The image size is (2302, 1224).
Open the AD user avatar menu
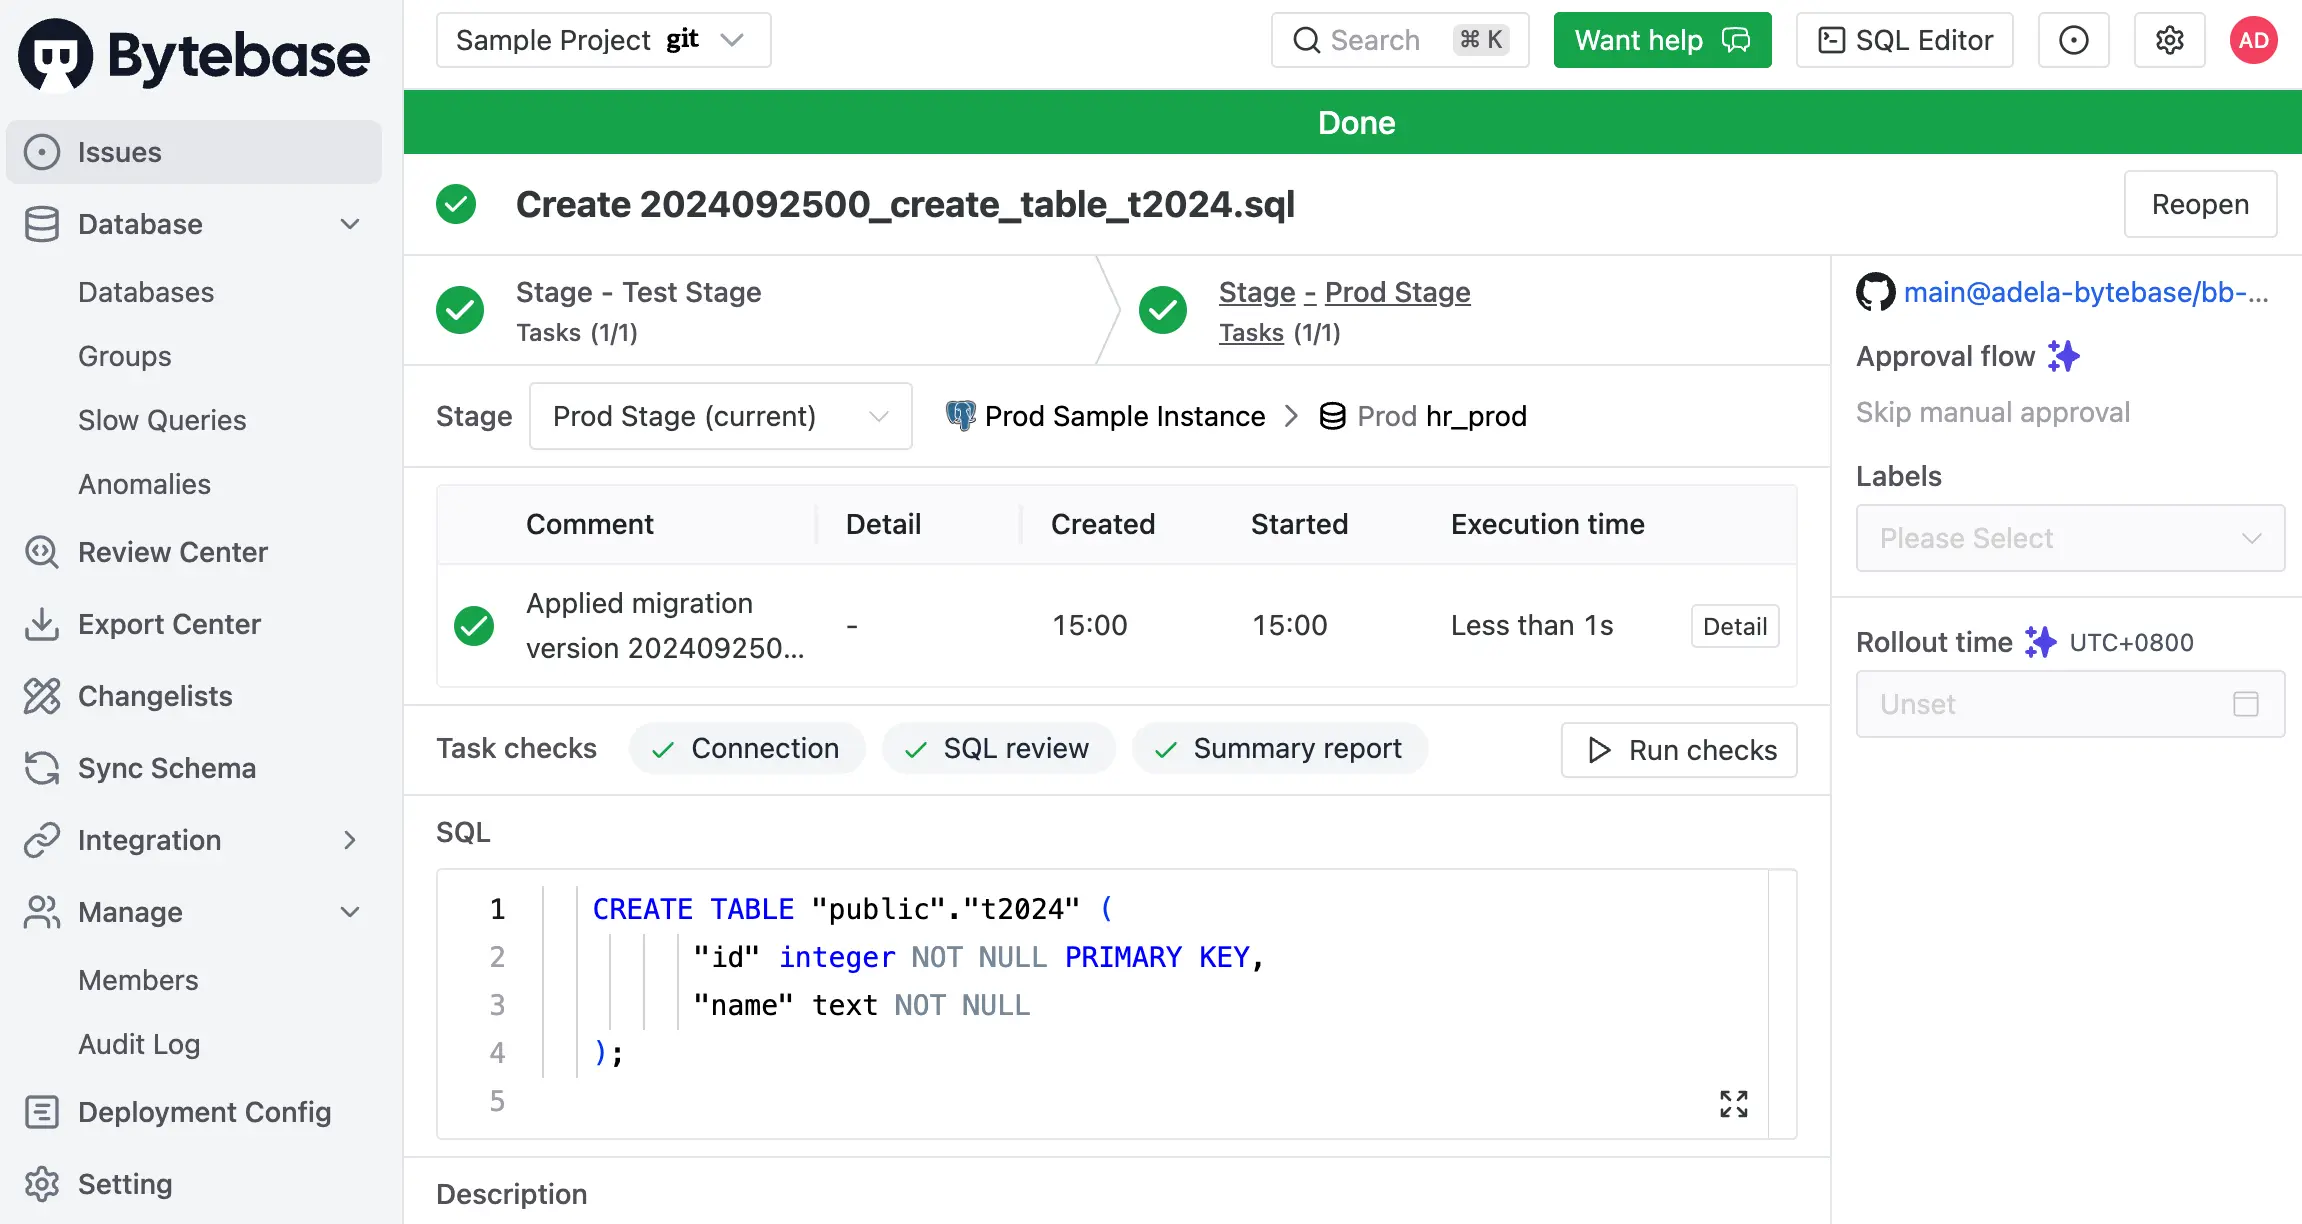pyautogui.click(x=2254, y=40)
